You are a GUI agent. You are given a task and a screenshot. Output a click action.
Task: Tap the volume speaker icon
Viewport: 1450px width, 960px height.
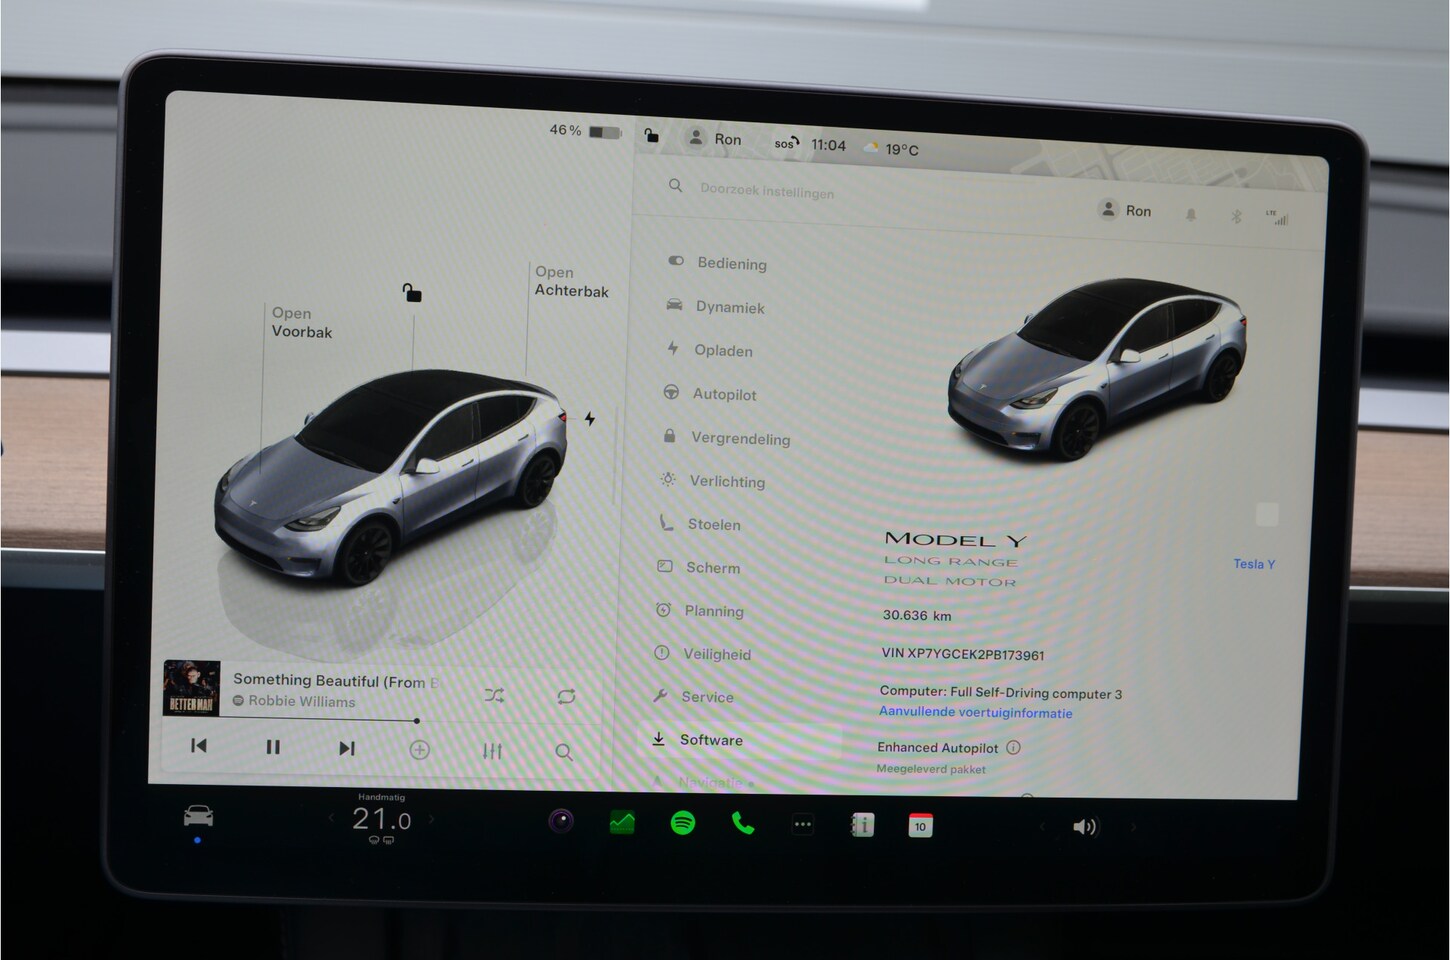(1084, 826)
